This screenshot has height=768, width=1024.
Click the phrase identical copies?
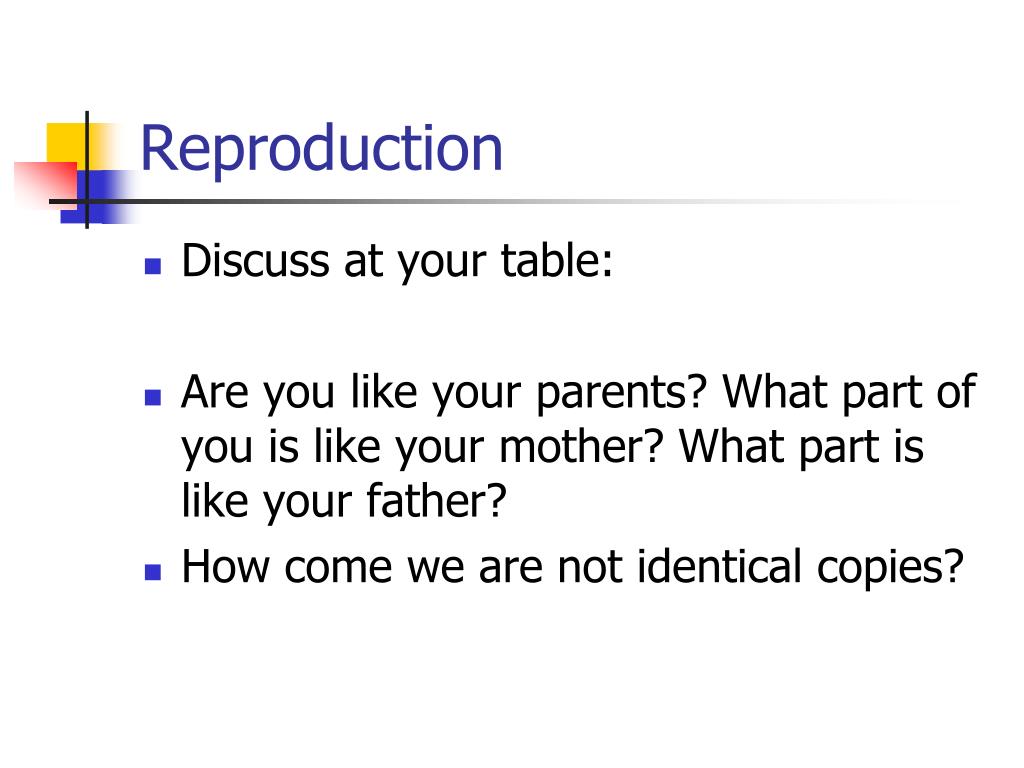coord(800,568)
